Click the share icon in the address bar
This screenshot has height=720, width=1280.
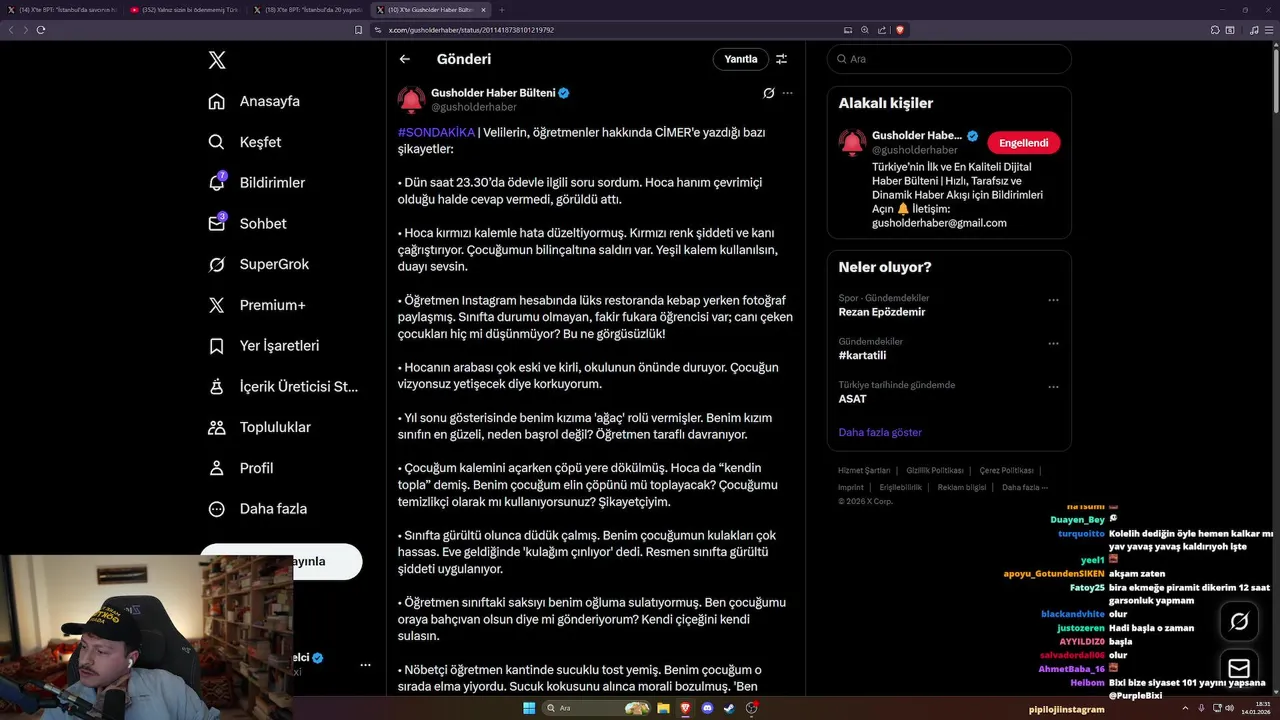[881, 30]
